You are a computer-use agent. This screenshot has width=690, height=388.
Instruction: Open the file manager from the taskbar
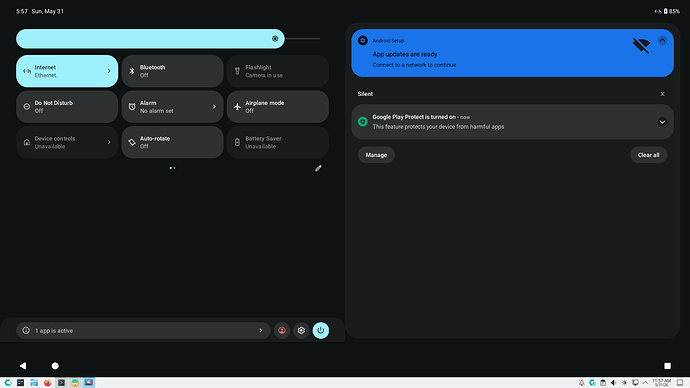click(34, 383)
